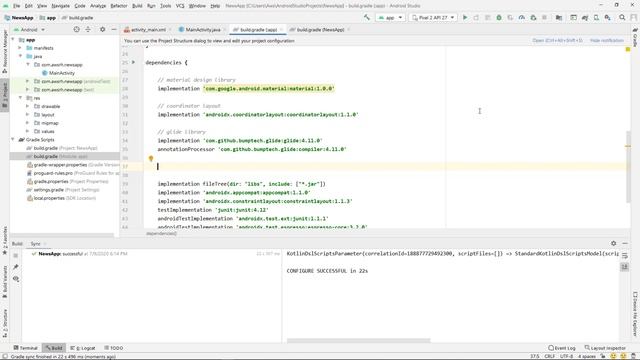
Task: Open the Search Everywhere magnifier icon
Action: [622, 18]
